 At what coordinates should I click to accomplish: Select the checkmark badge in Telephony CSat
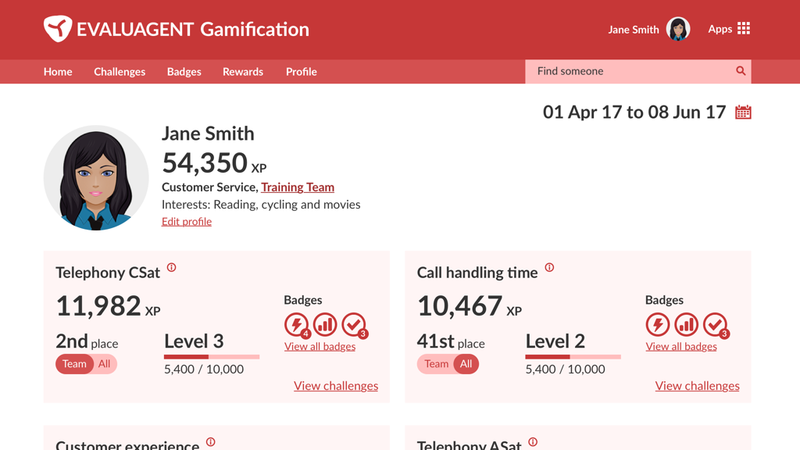pyautogui.click(x=354, y=324)
